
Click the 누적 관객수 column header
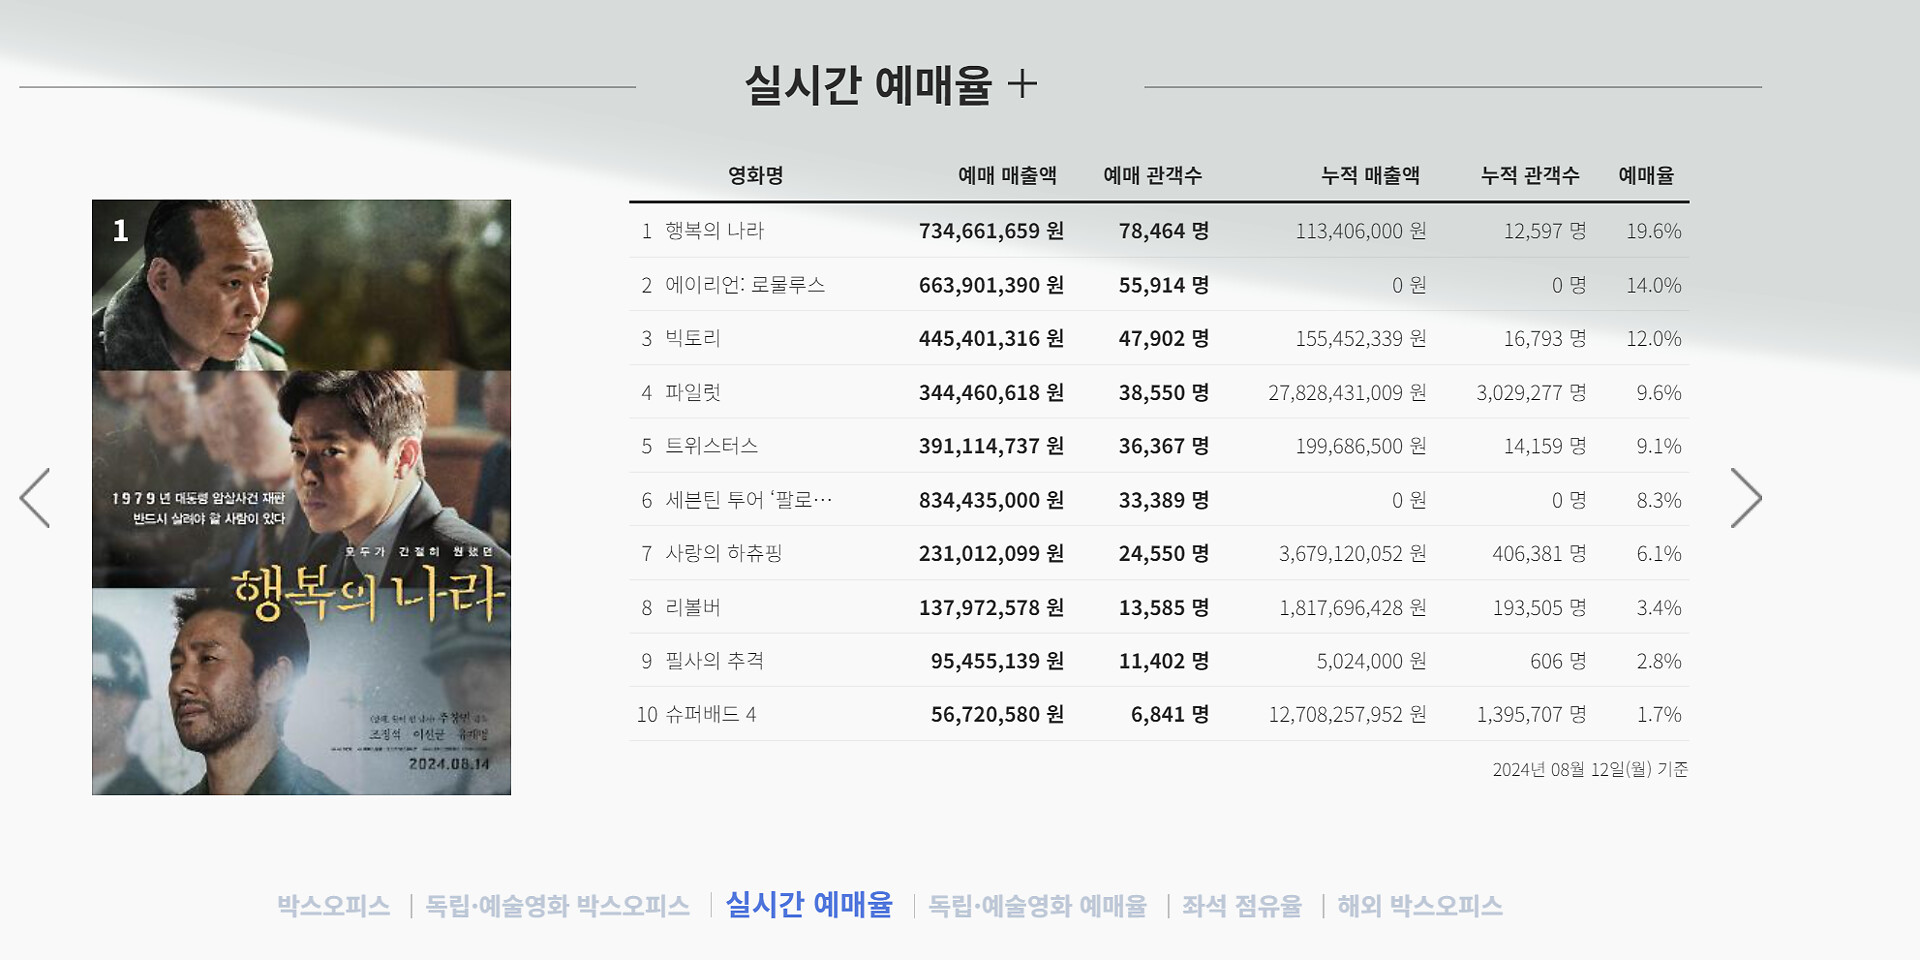click(1530, 176)
